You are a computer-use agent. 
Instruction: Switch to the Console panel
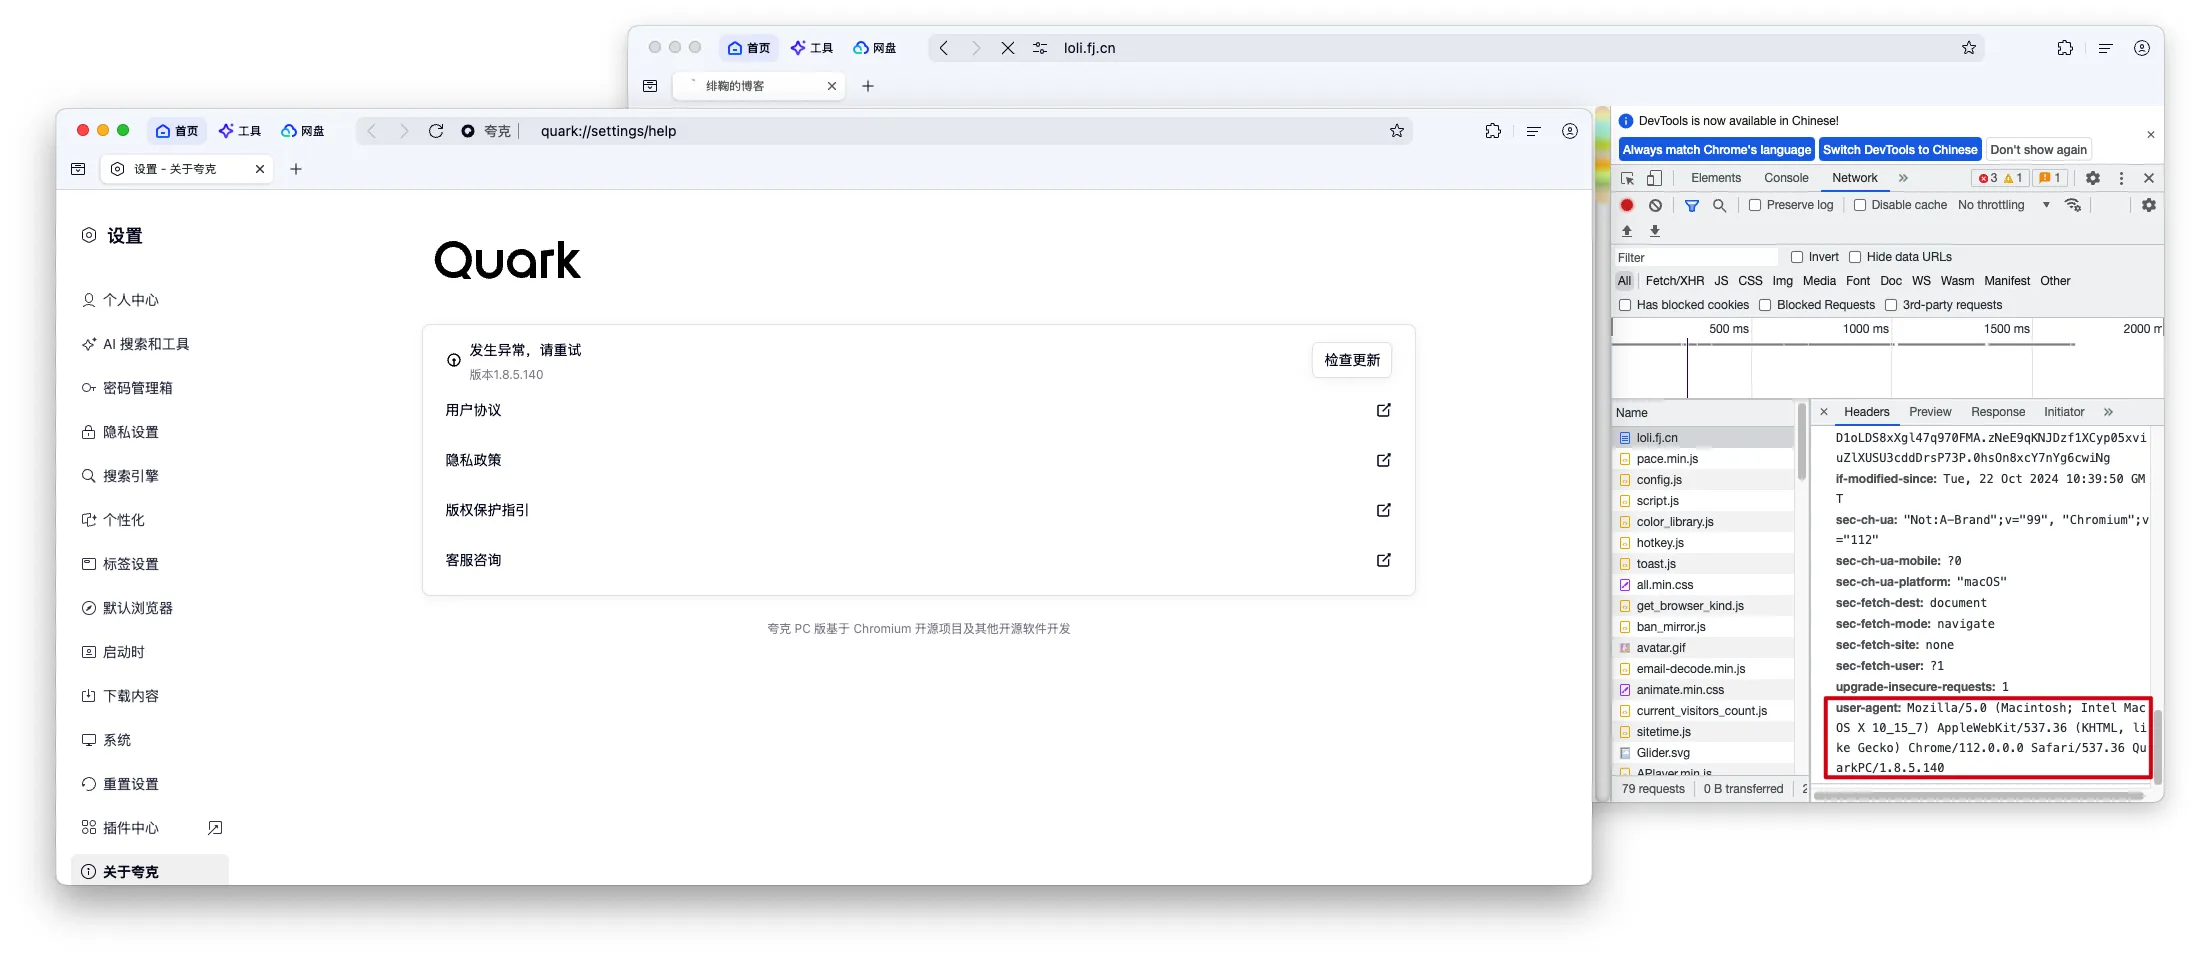pos(1786,178)
